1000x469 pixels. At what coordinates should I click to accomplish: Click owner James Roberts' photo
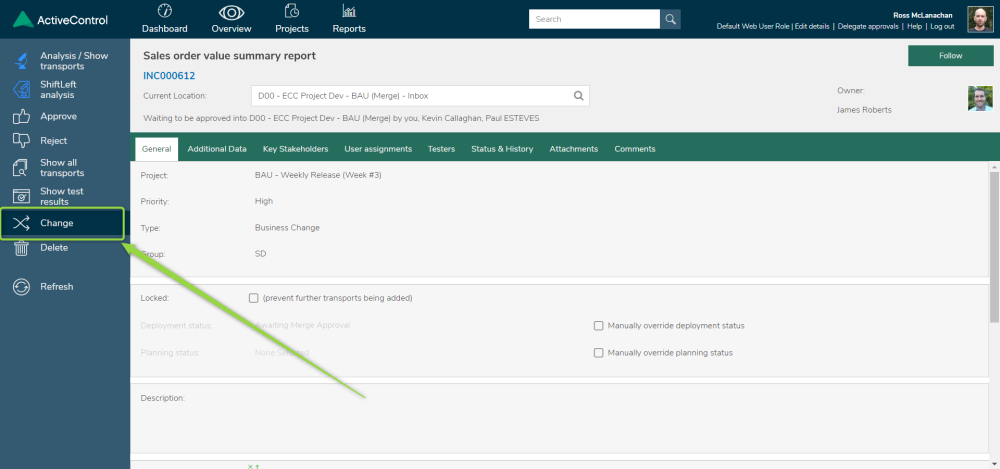point(980,99)
